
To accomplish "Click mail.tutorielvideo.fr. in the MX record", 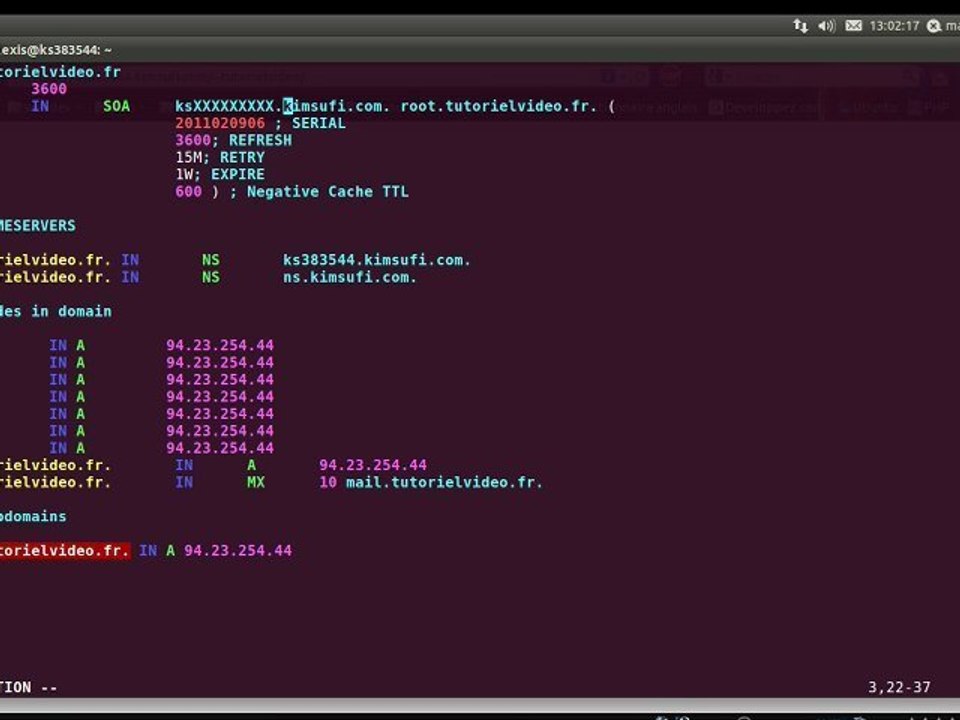I will pyautogui.click(x=444, y=482).
